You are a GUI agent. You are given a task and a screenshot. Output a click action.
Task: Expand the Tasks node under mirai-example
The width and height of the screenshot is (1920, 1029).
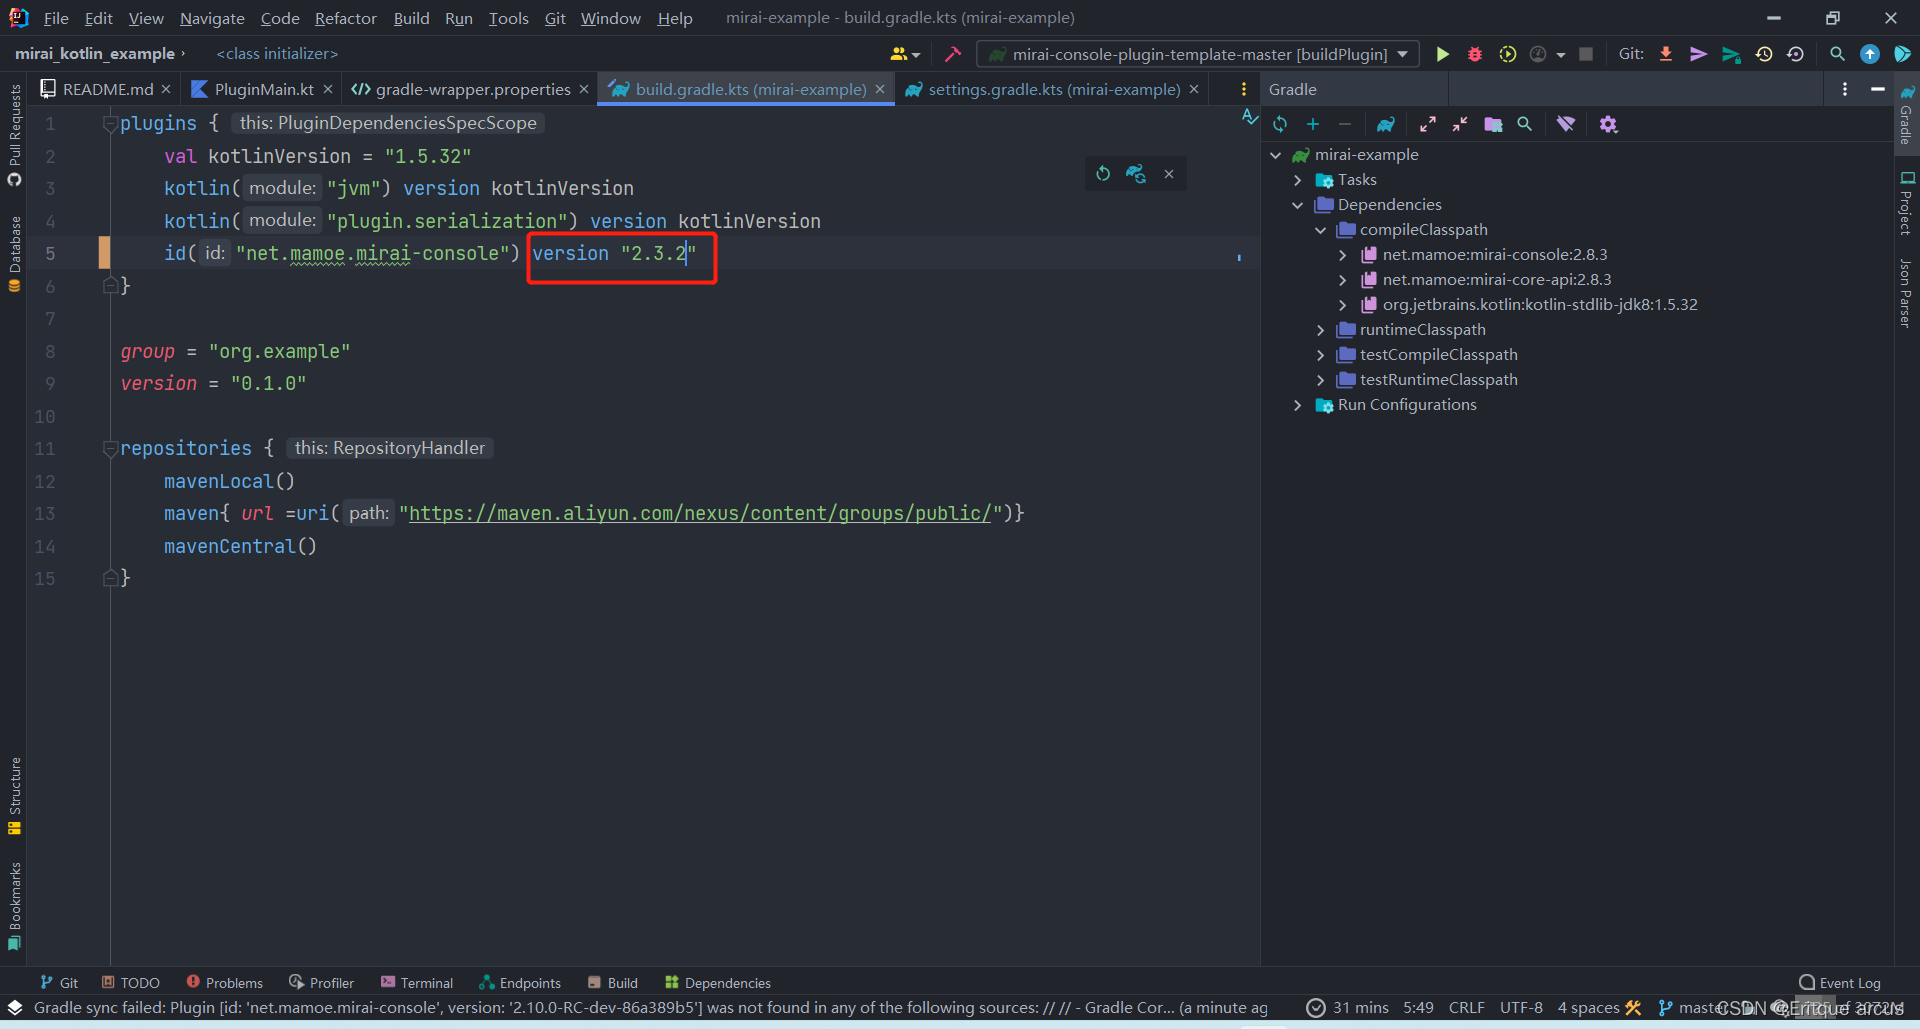(1298, 179)
